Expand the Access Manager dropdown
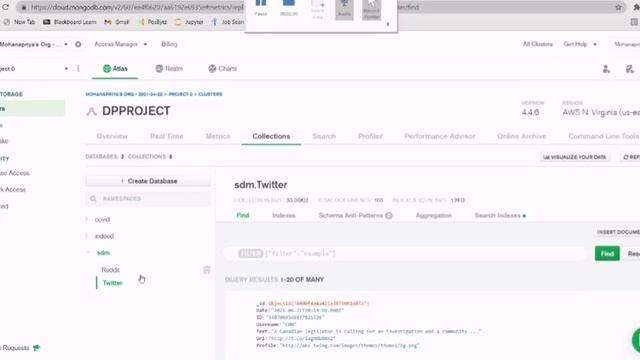The image size is (640, 360). [x=121, y=44]
